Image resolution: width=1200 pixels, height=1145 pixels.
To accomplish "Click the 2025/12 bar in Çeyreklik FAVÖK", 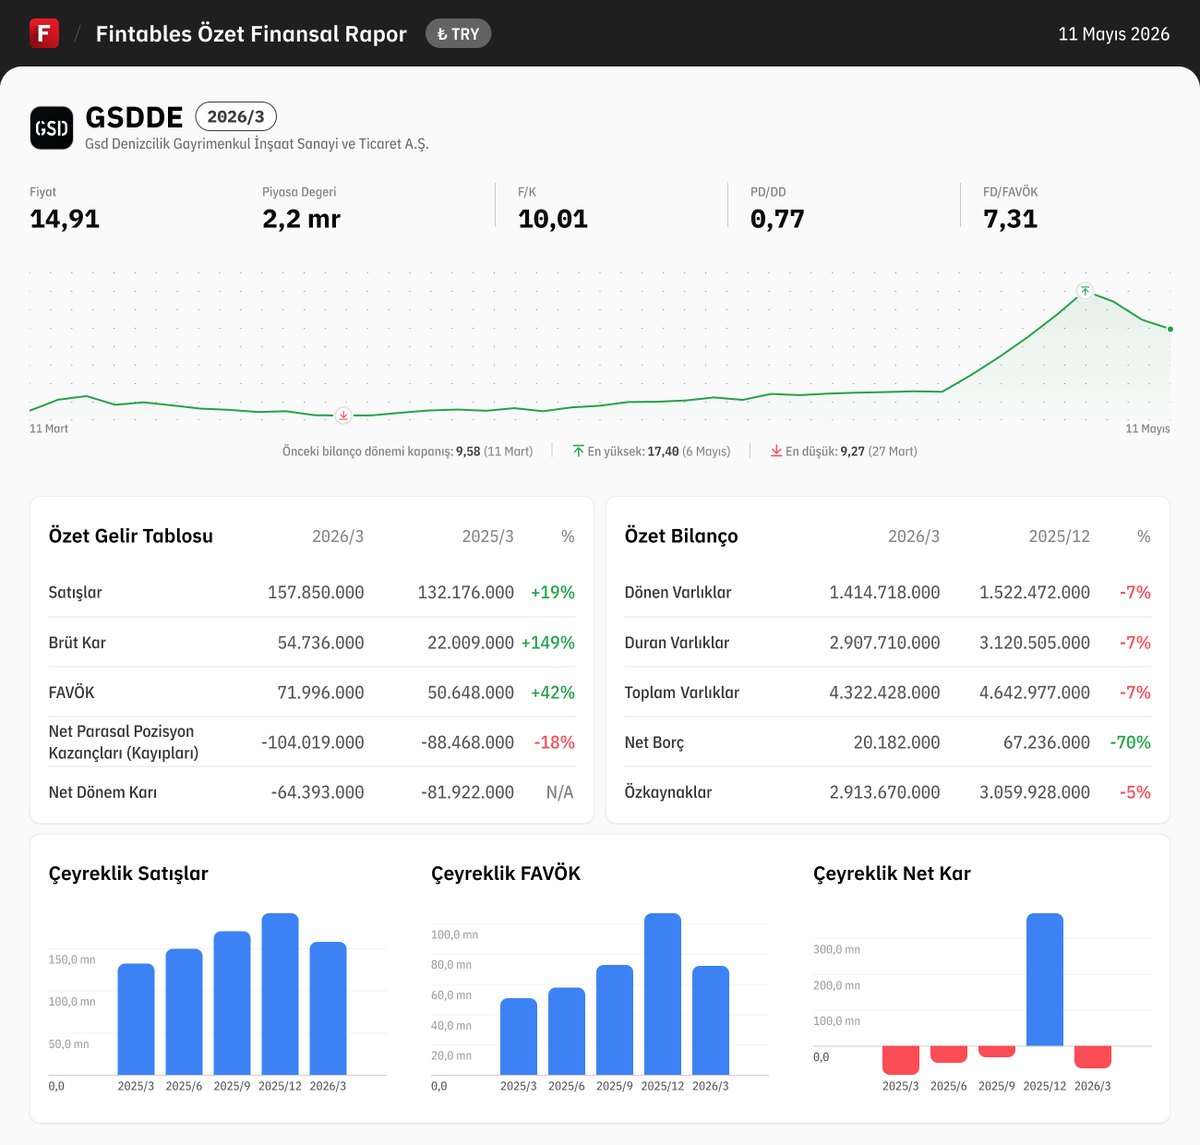I will tap(663, 994).
